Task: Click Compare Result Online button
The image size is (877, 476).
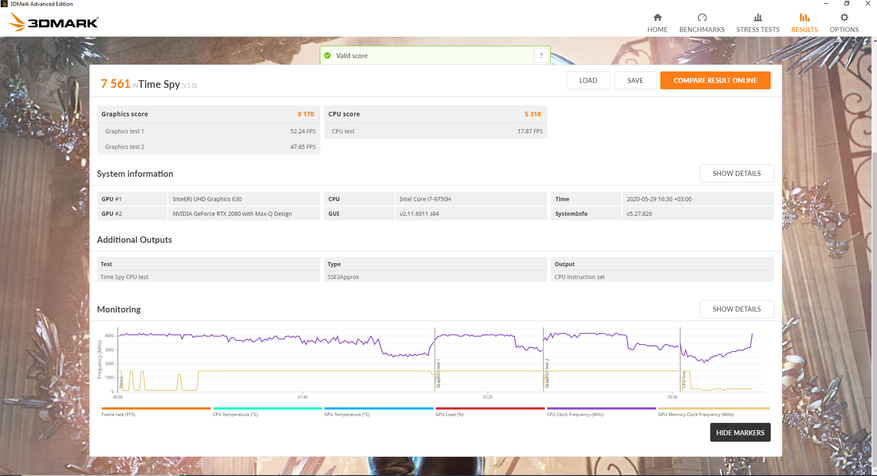Action: [x=715, y=80]
